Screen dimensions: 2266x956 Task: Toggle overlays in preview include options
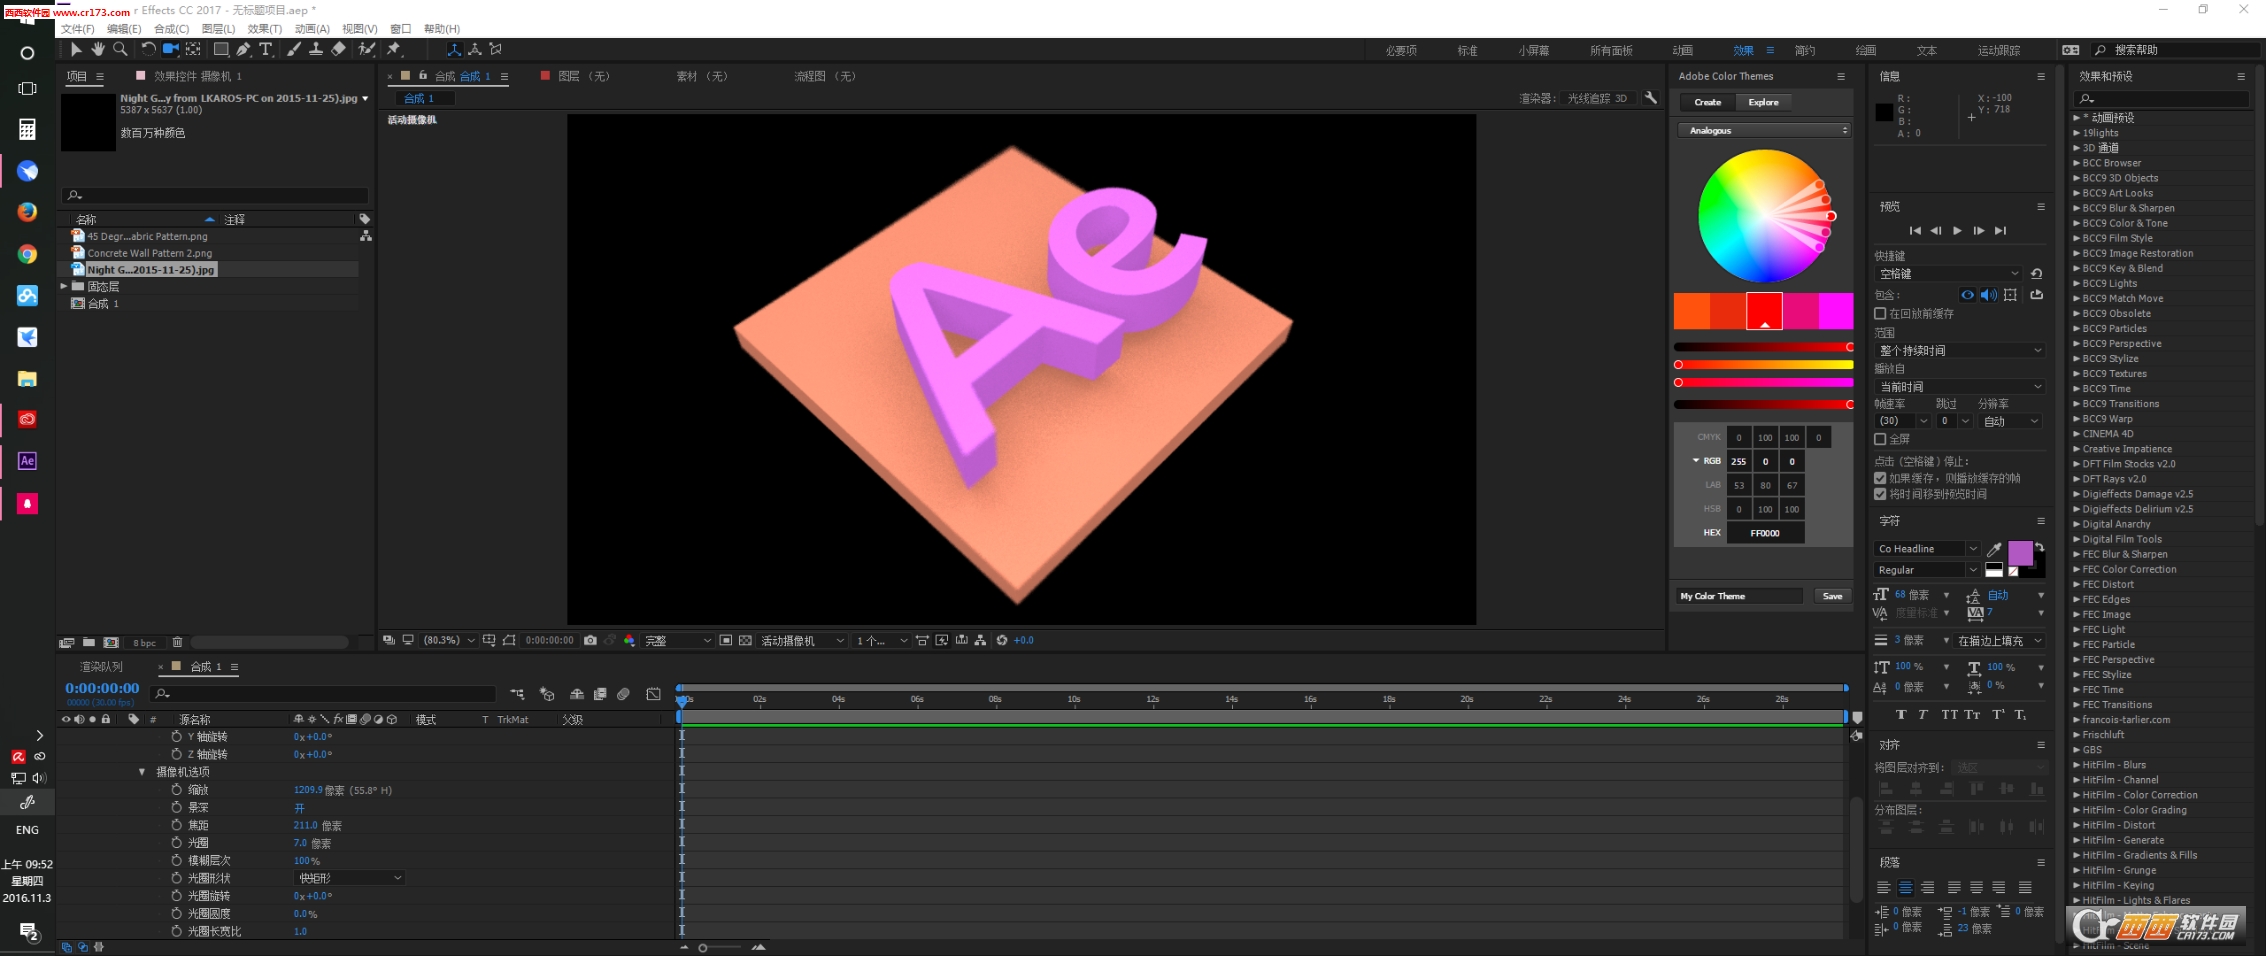(2011, 295)
